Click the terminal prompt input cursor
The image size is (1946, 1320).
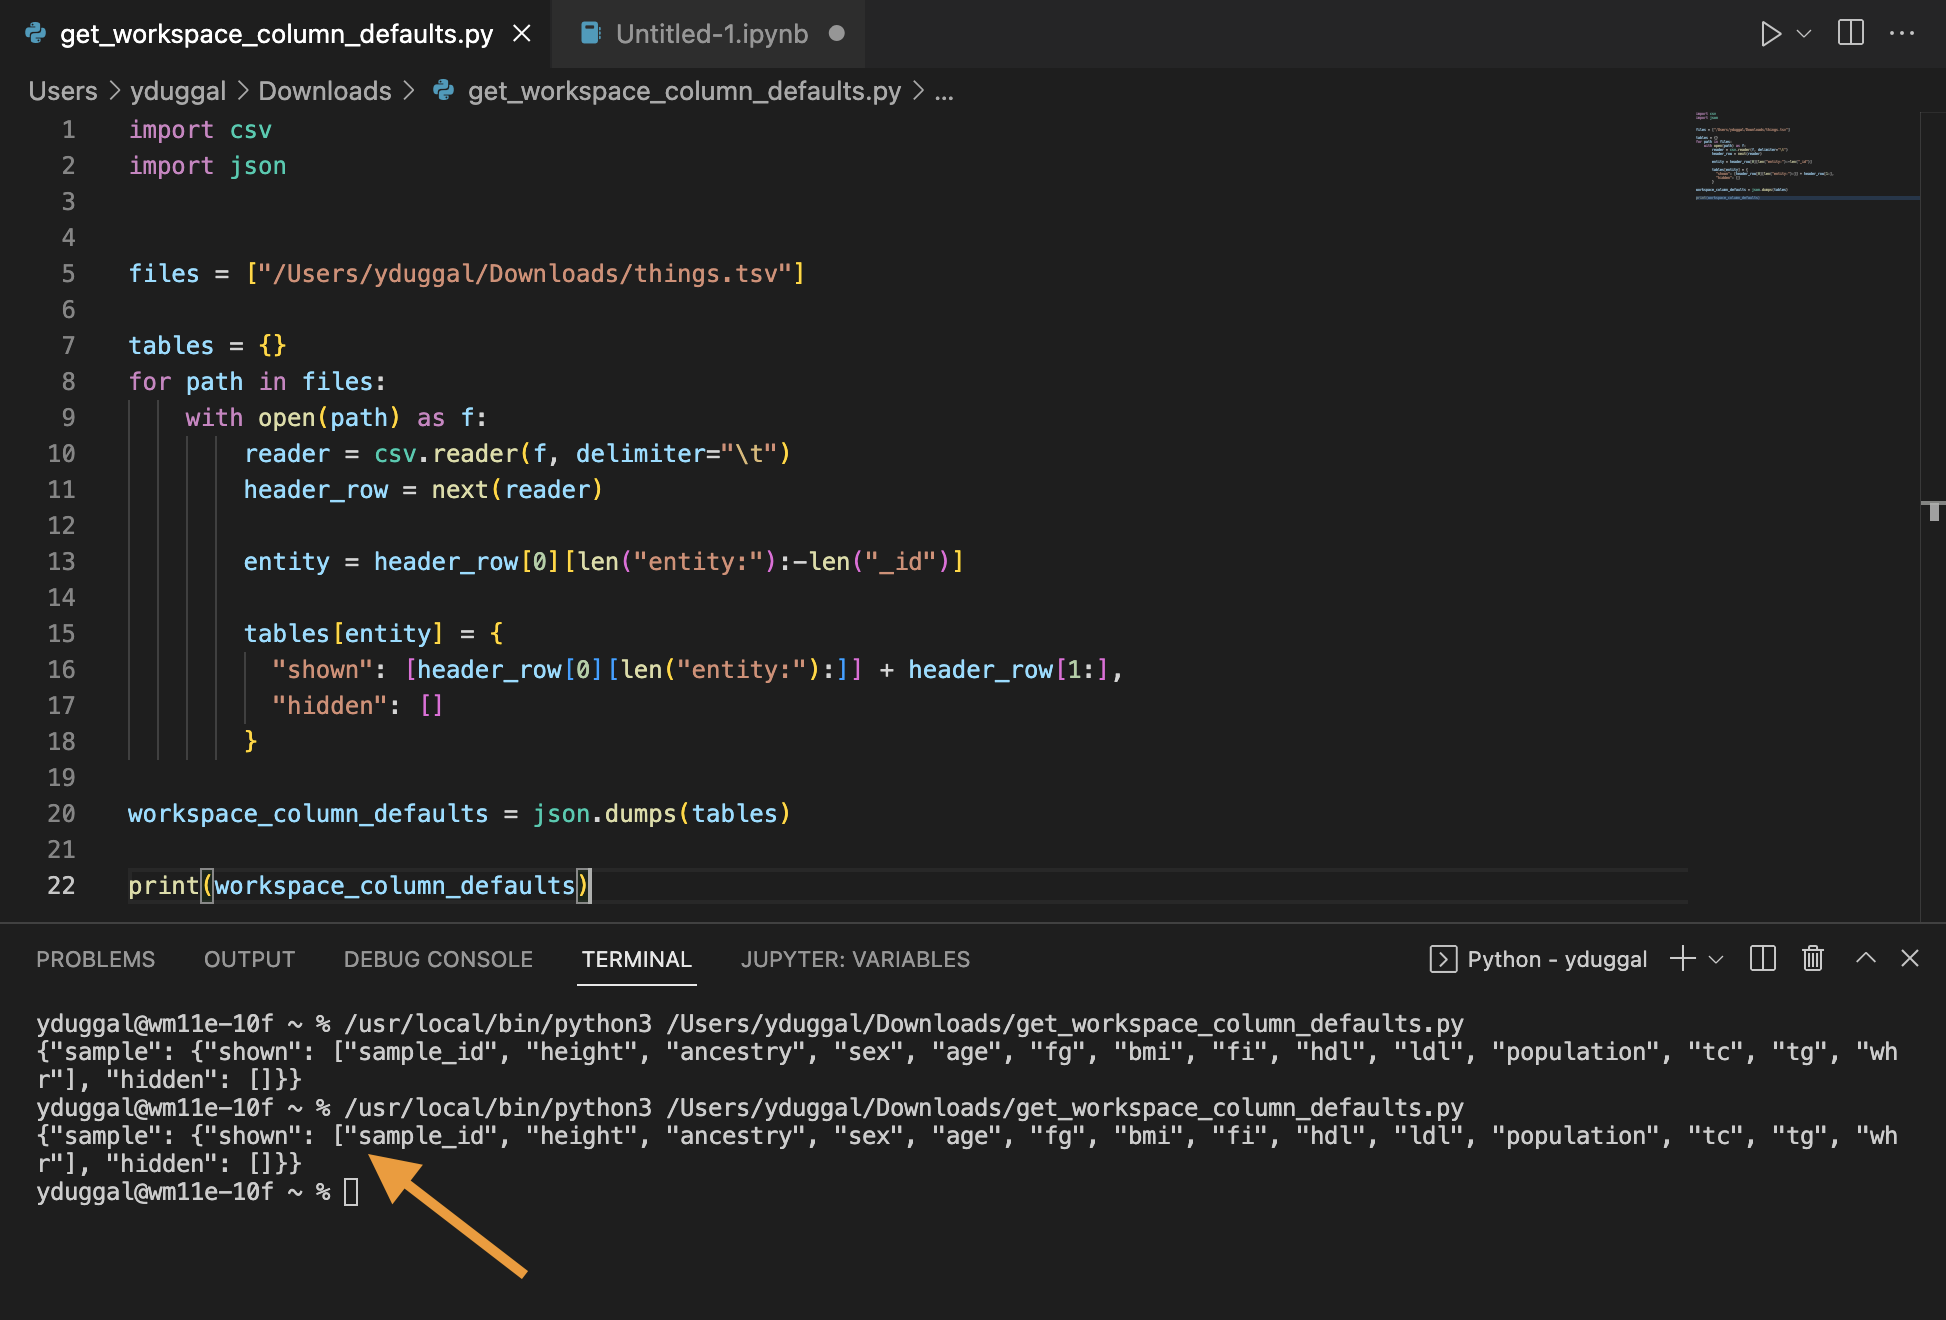pyautogui.click(x=351, y=1192)
